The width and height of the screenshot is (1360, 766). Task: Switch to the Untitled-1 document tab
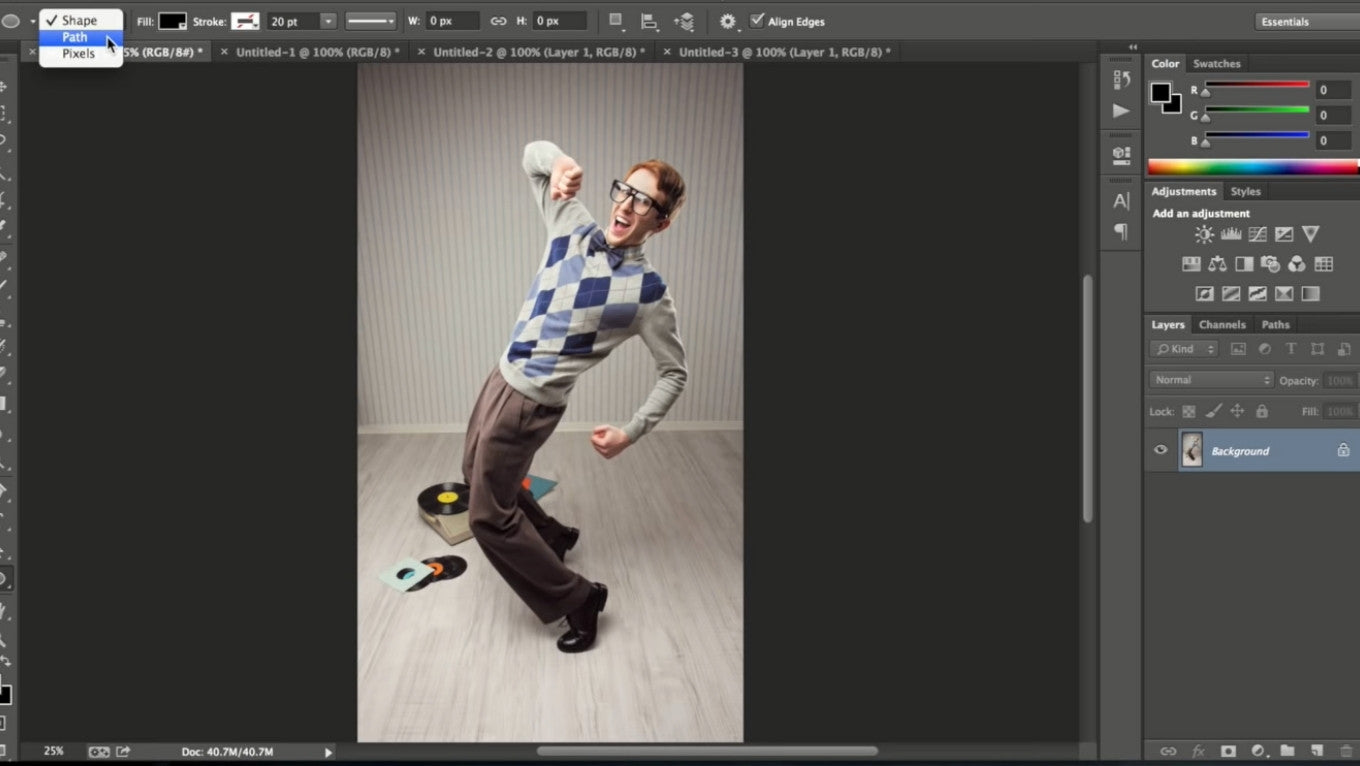317,52
